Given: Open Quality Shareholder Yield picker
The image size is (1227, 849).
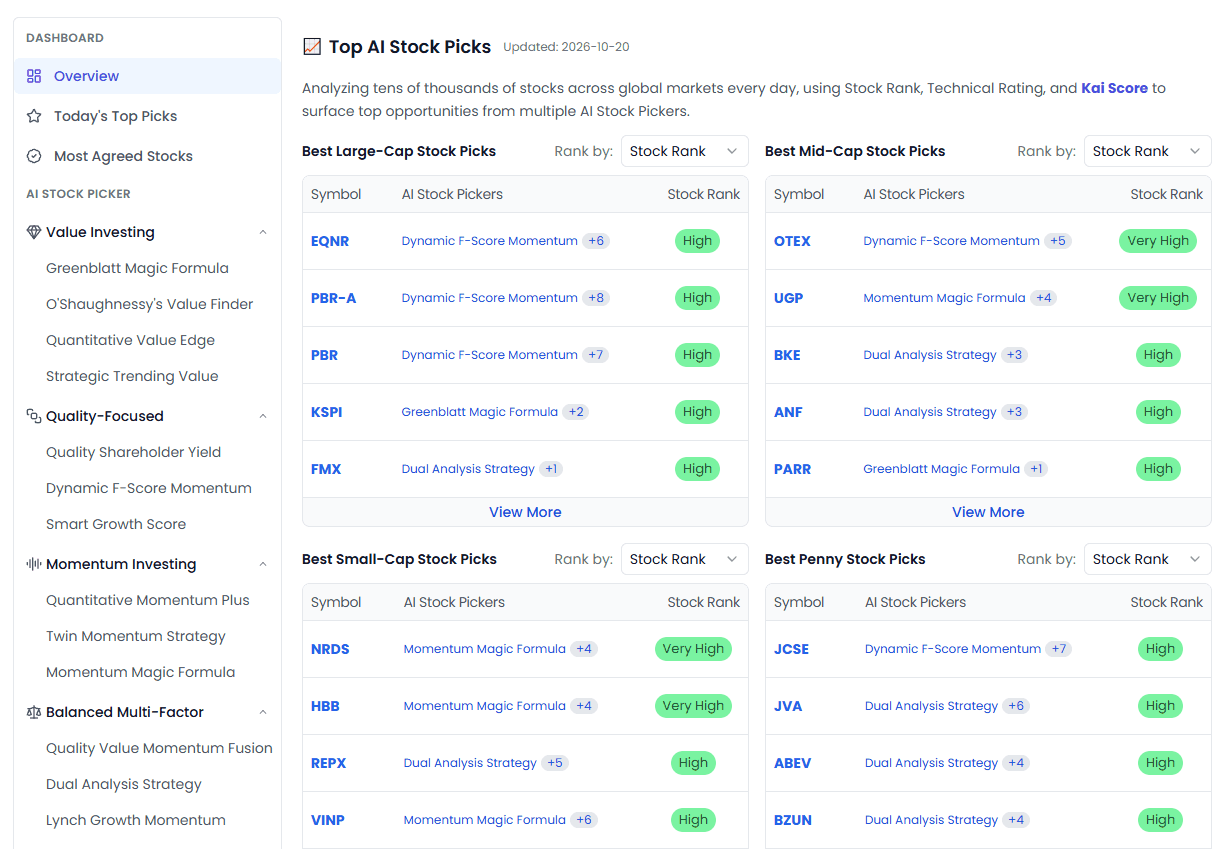Looking at the screenshot, I should [133, 452].
